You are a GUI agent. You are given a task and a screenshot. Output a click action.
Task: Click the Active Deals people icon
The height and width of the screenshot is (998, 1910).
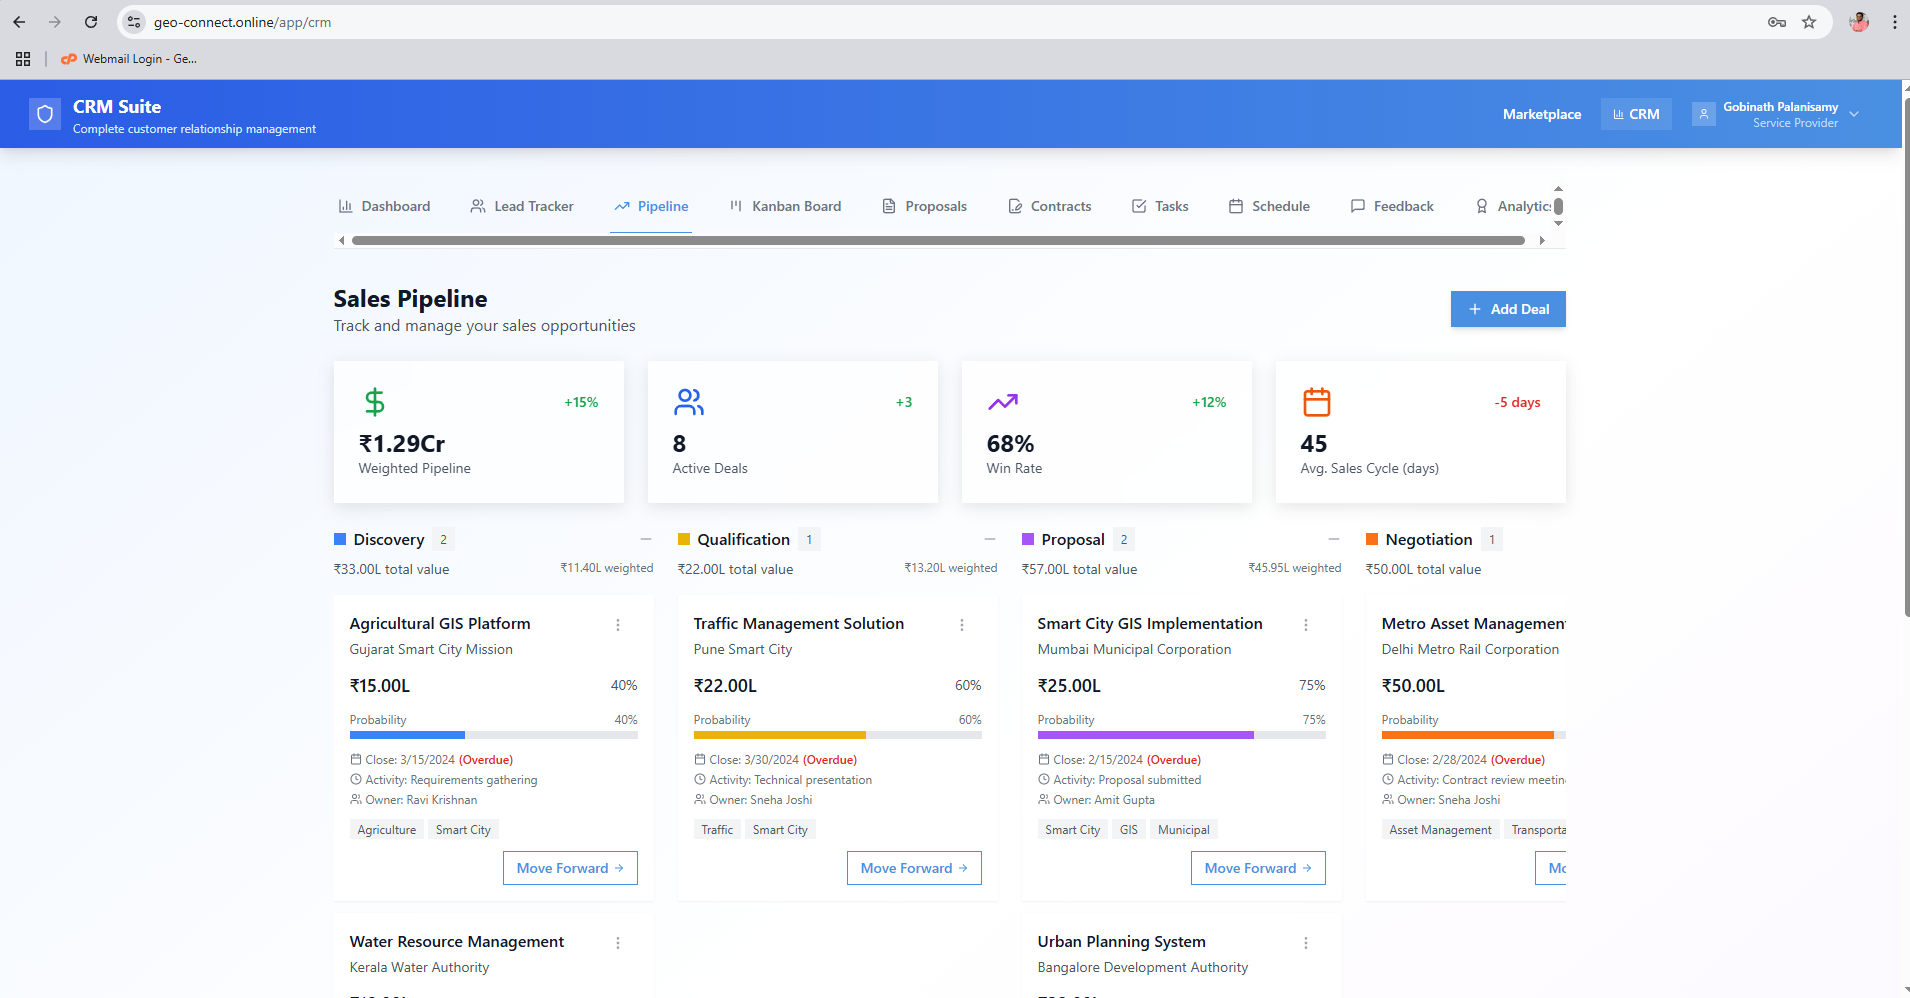pos(689,402)
